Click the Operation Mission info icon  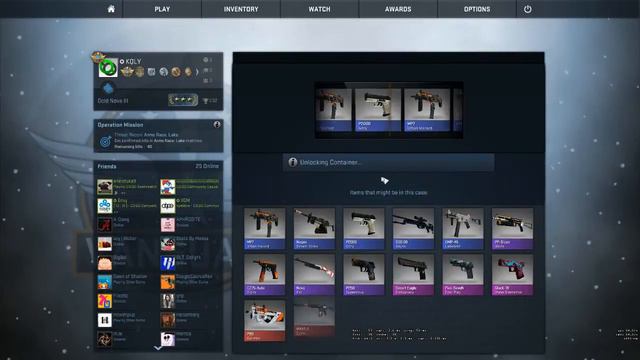click(x=217, y=124)
